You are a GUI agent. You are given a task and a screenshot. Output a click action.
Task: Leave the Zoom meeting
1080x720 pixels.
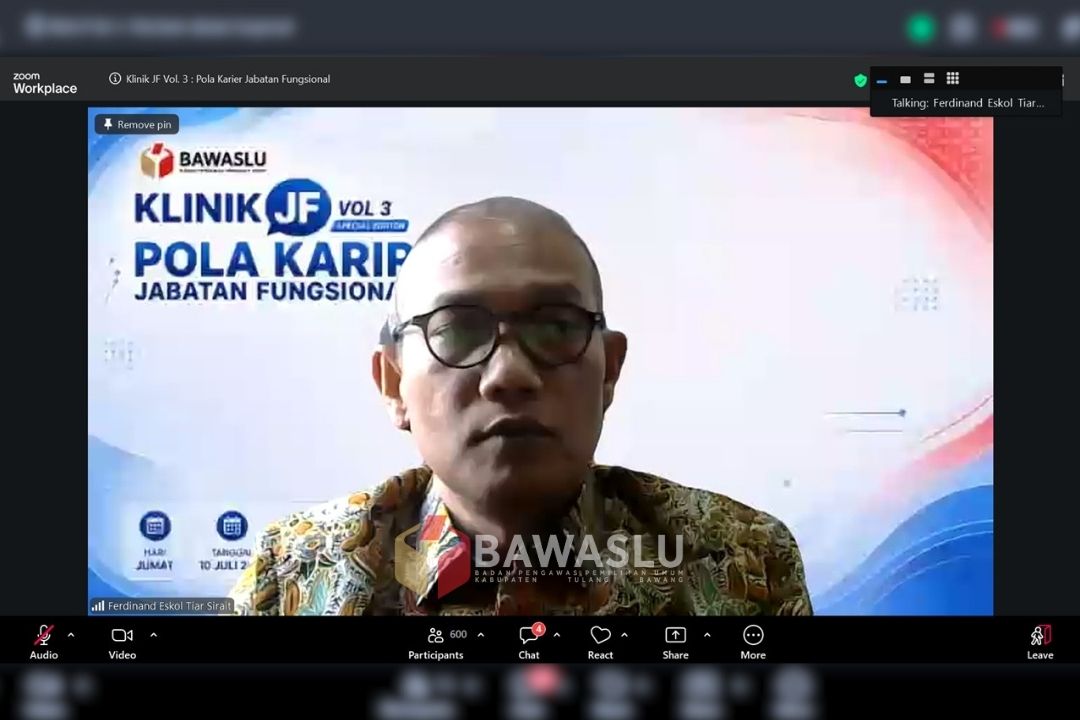point(1040,642)
